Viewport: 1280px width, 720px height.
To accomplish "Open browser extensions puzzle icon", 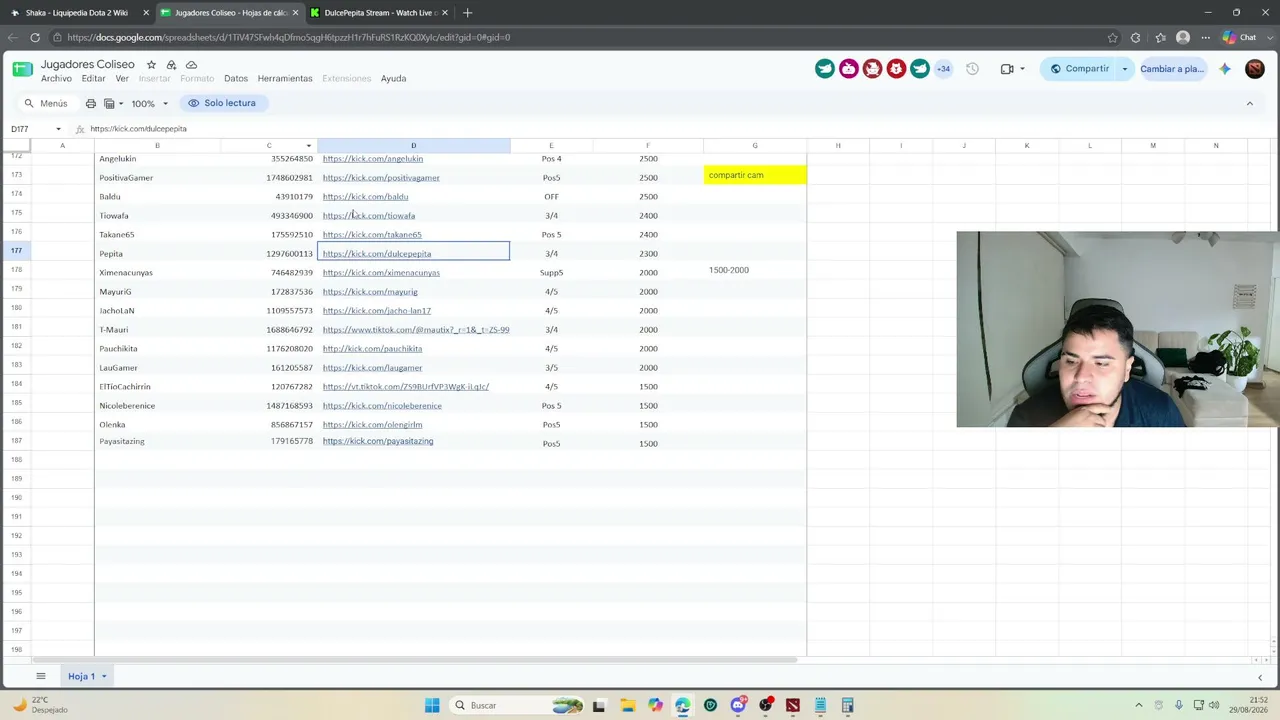I will click(1135, 37).
